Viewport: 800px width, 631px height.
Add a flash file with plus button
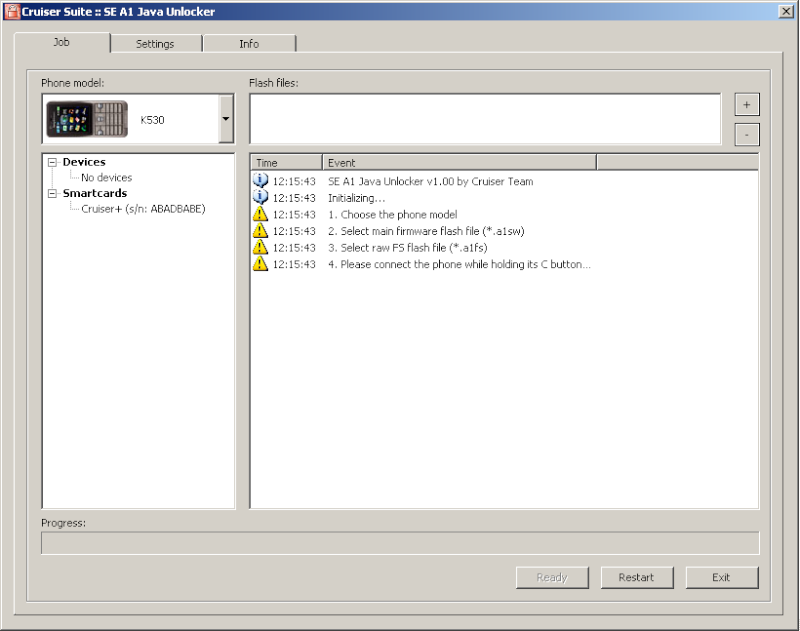pyautogui.click(x=746, y=105)
